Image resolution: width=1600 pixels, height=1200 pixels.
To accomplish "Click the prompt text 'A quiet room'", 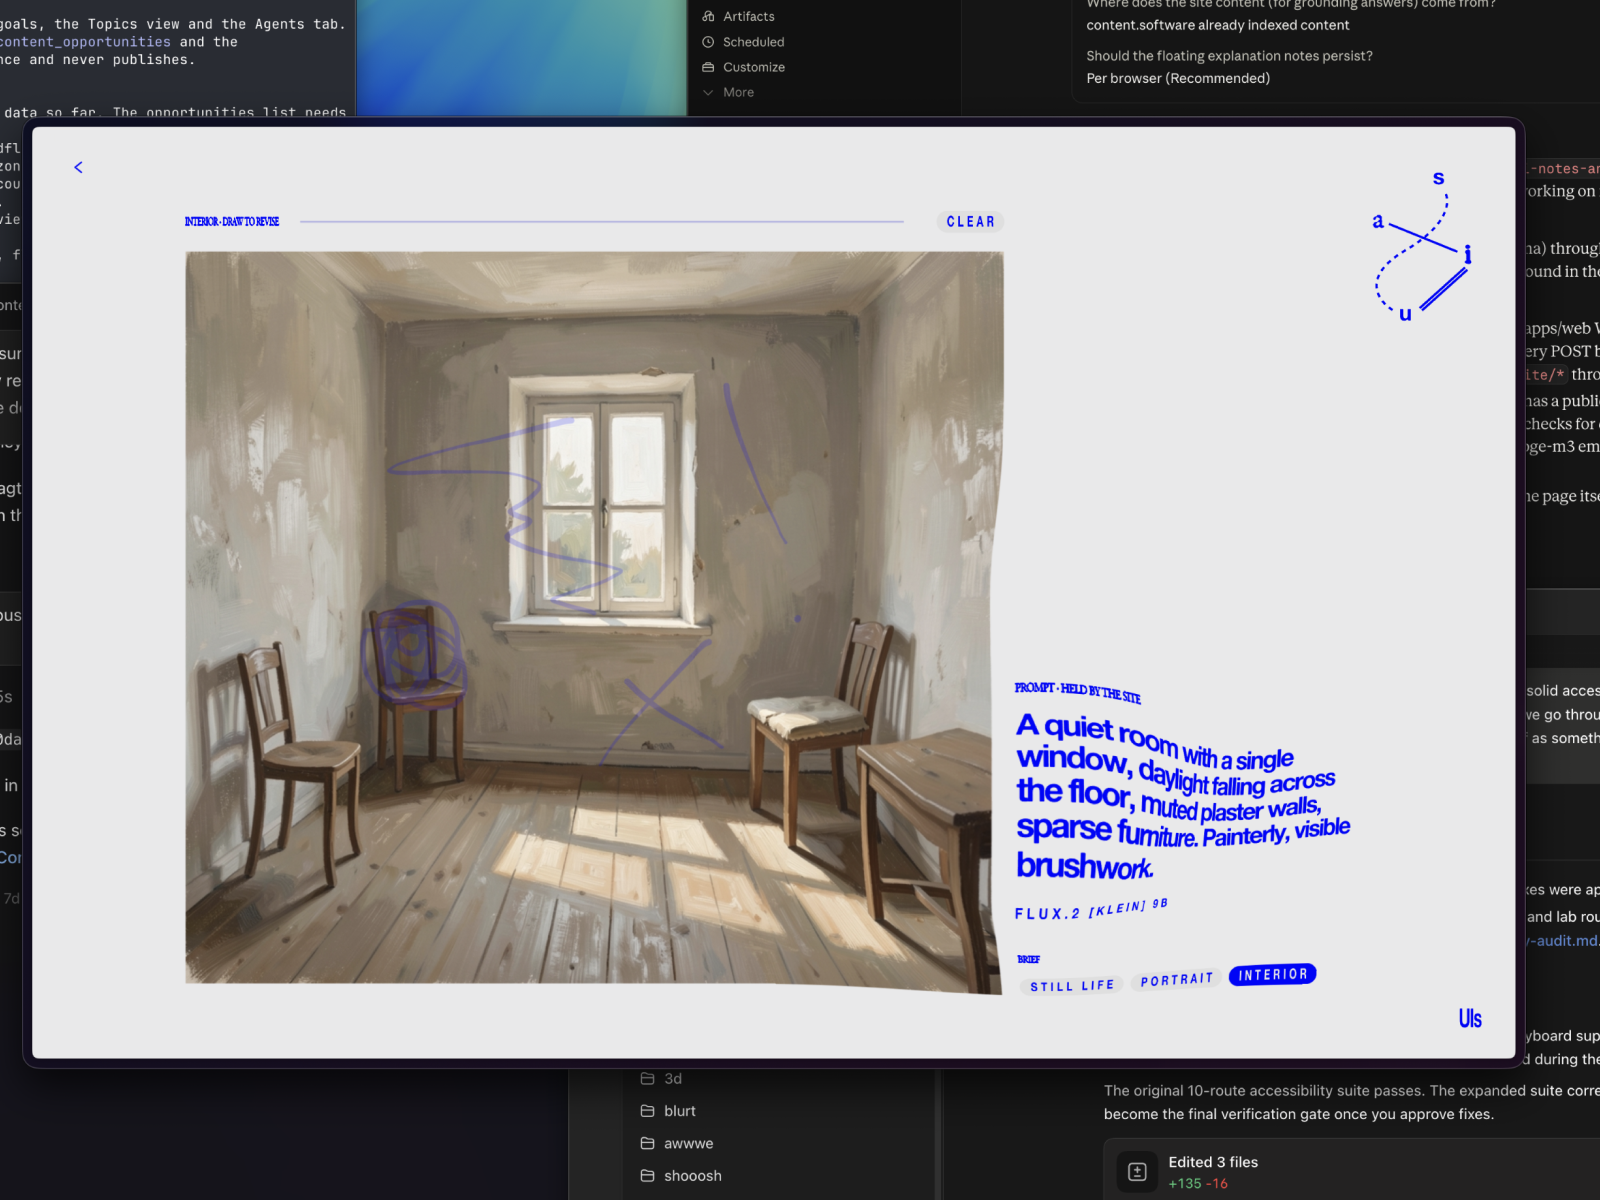I will [1096, 732].
